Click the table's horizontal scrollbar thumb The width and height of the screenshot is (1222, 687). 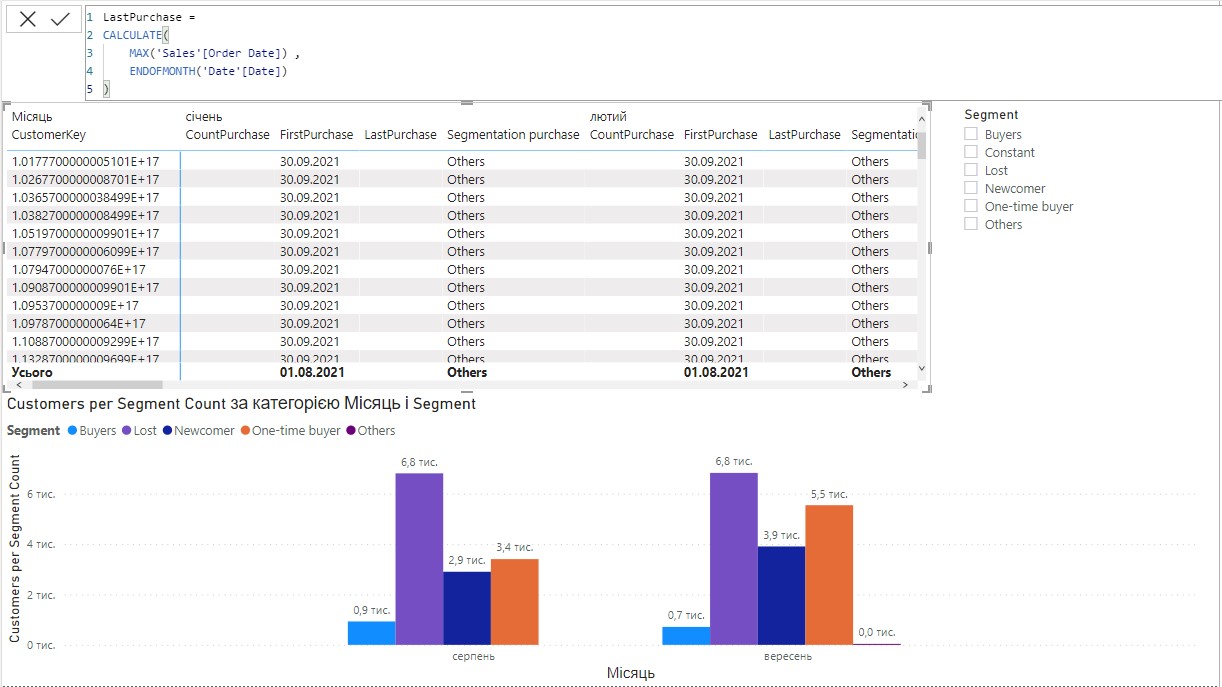click(96, 384)
